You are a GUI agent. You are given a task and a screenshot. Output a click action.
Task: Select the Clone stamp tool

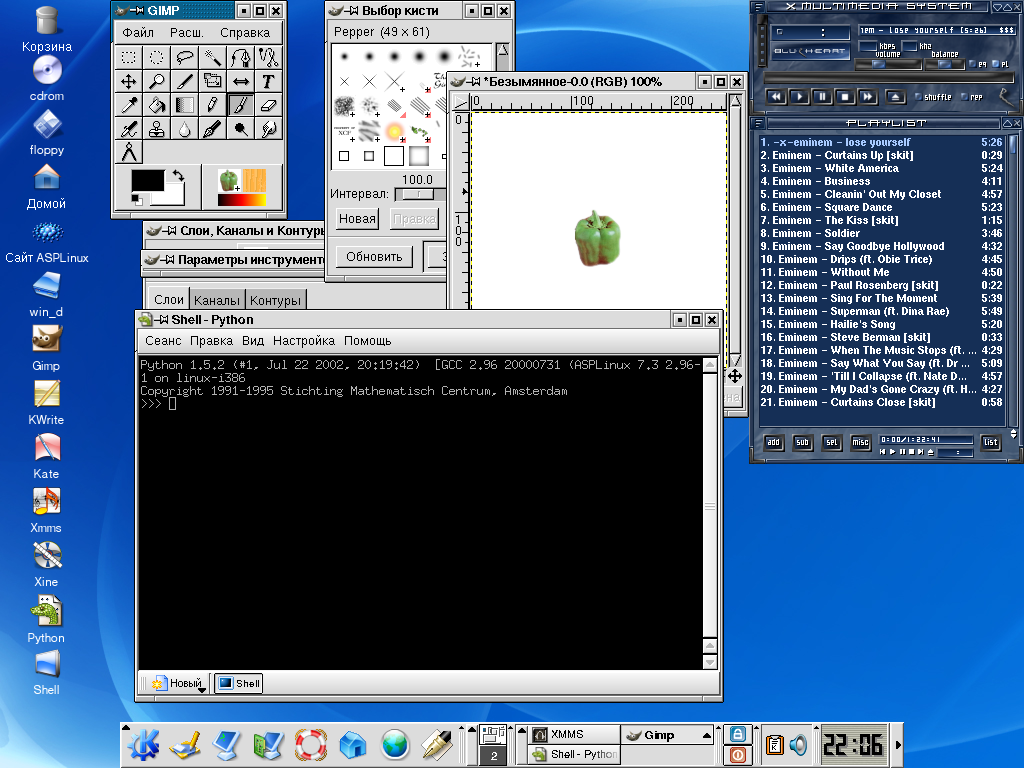(157, 129)
